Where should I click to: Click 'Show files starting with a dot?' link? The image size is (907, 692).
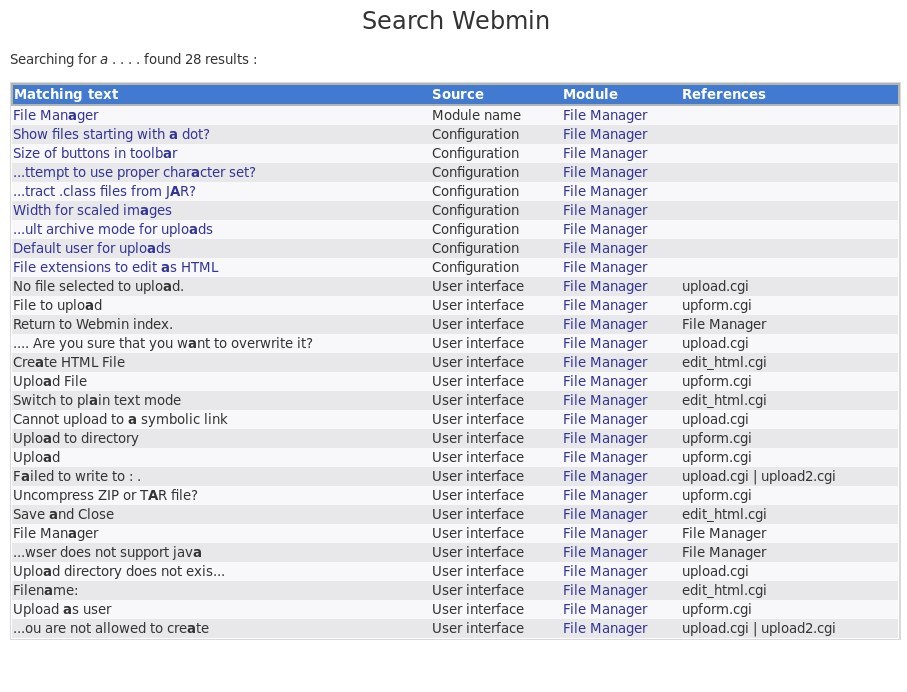(x=111, y=134)
